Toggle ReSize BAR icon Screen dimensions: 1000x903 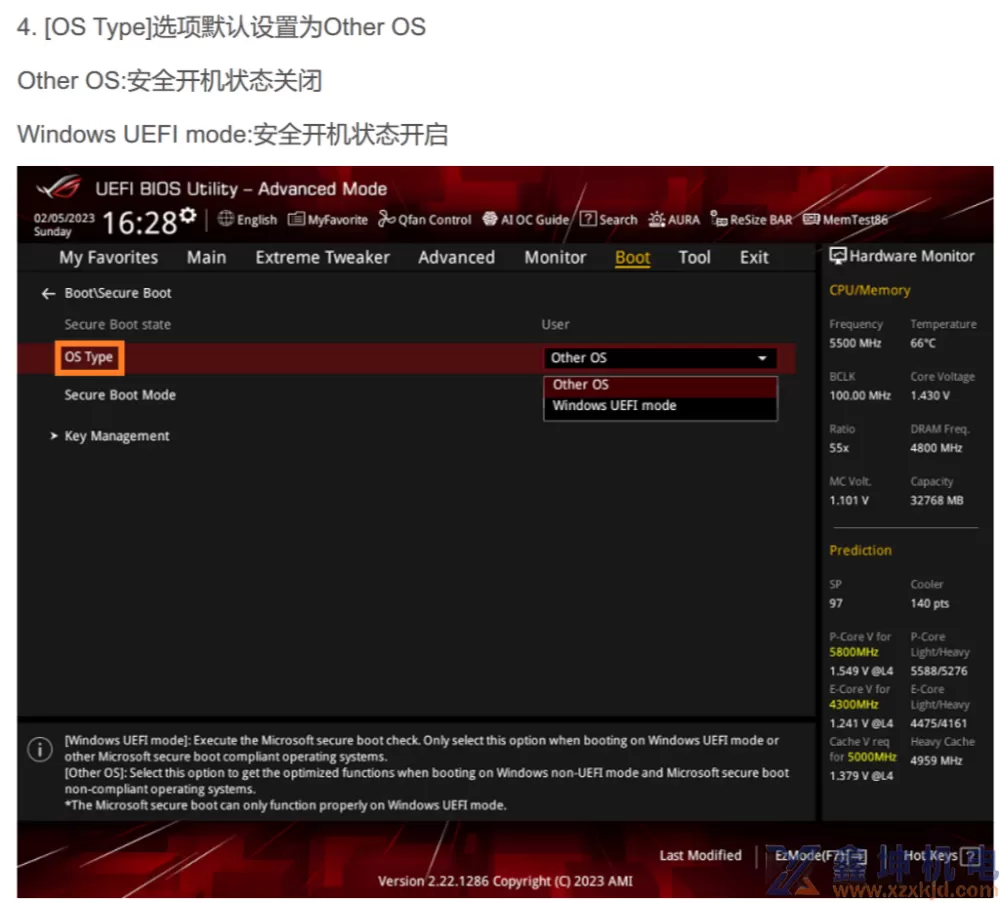(x=719, y=219)
